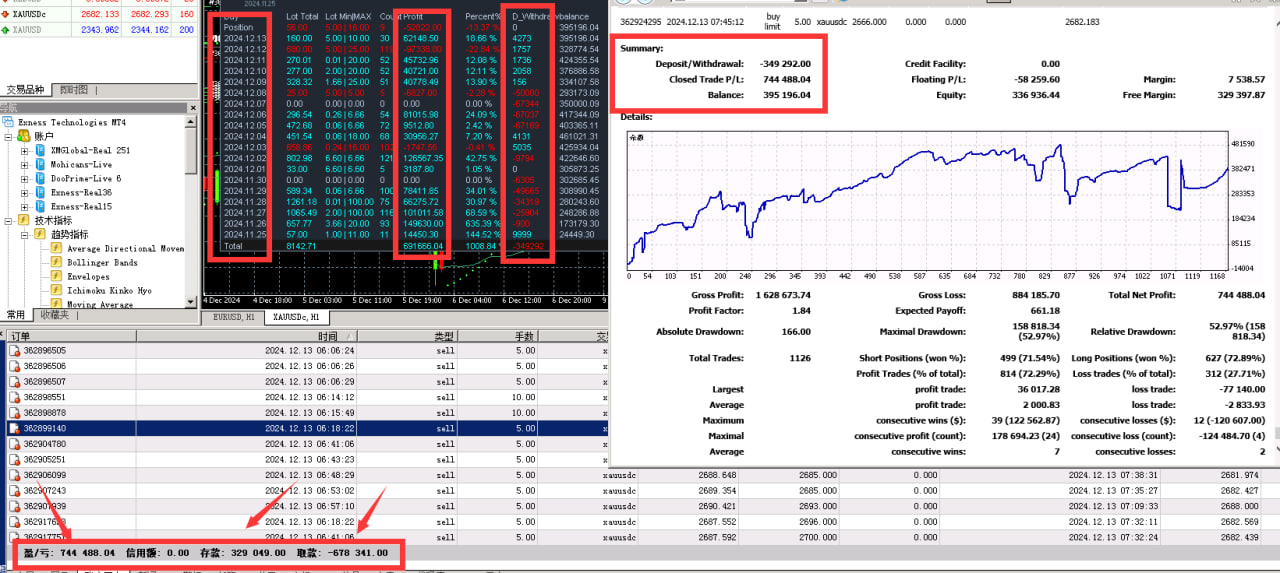The image size is (1280, 573).
Task: Expand the Mohicans-Live account node
Action: click(25, 164)
